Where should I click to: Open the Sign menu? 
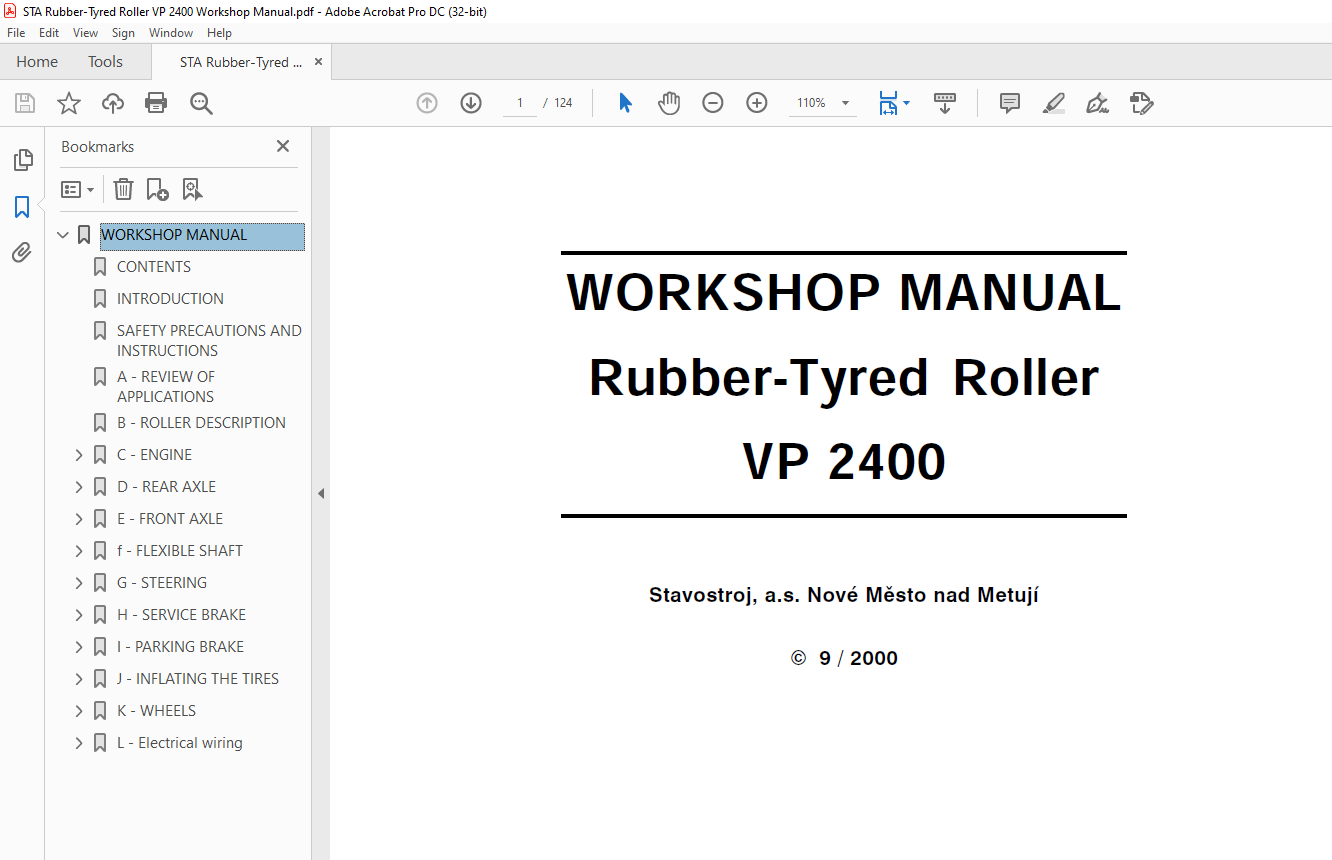124,33
